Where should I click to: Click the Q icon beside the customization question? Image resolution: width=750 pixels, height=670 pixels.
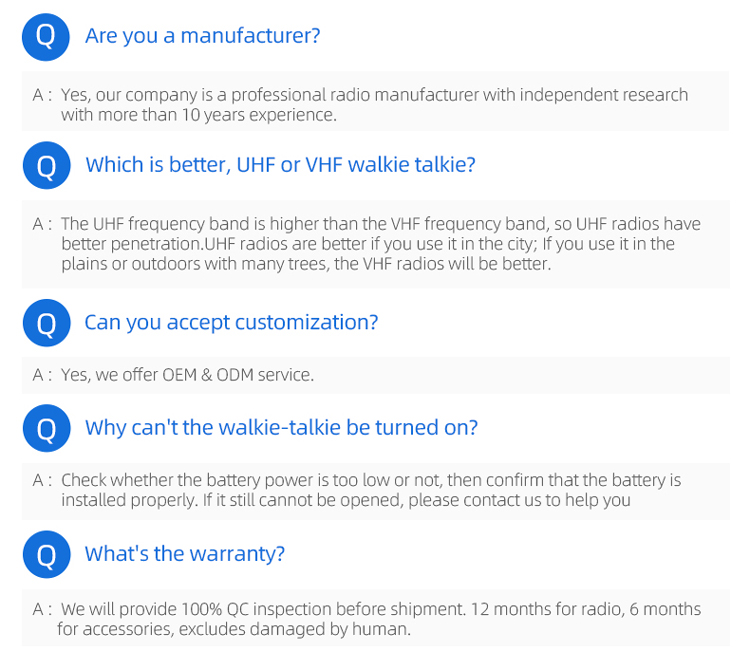pyautogui.click(x=46, y=322)
